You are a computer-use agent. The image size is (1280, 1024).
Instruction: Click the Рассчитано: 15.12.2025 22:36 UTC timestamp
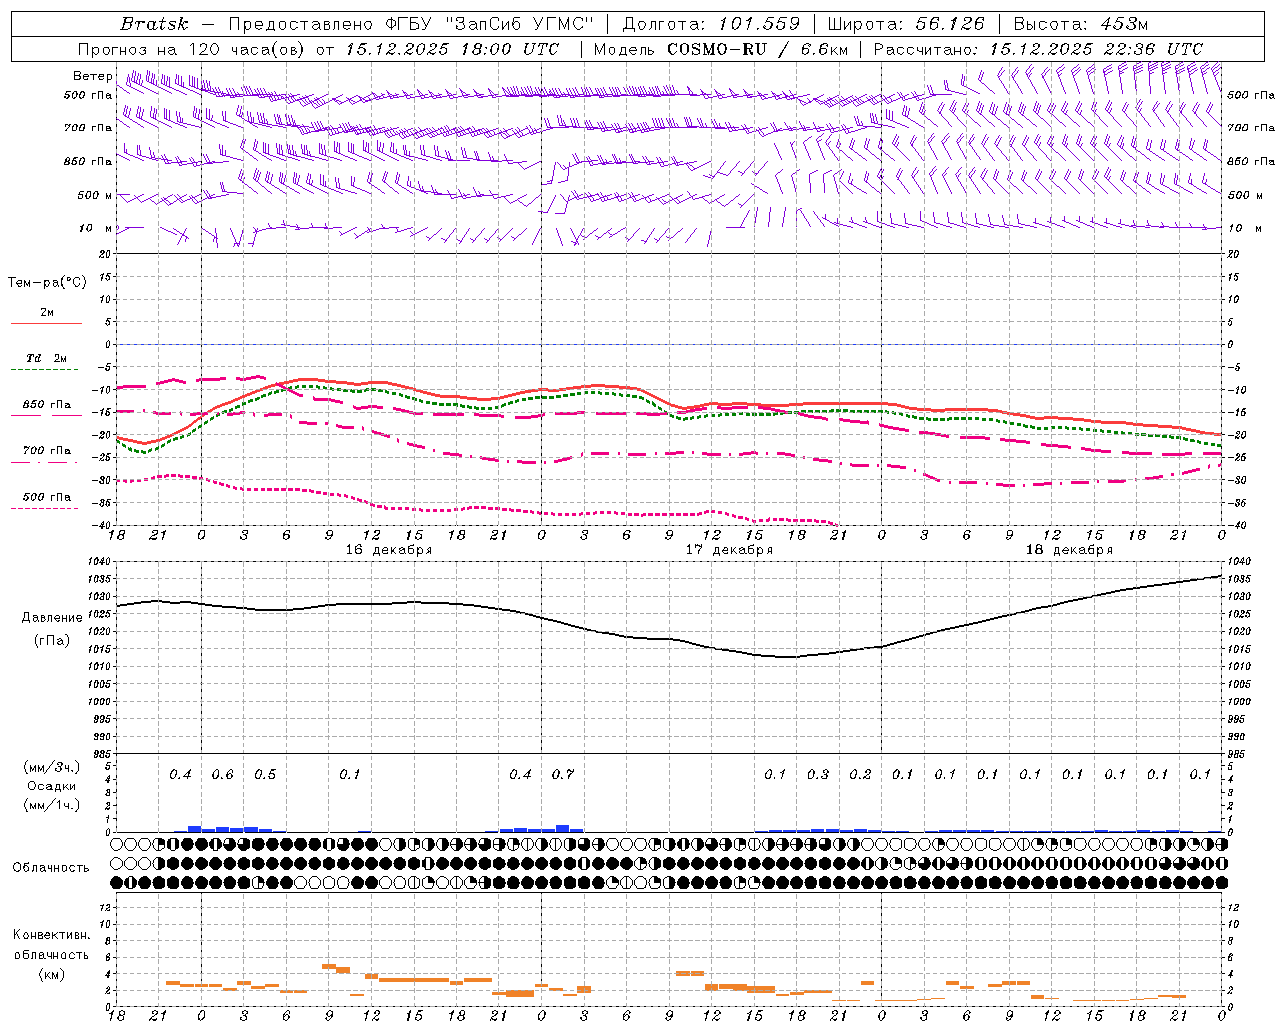click(x=1038, y=49)
